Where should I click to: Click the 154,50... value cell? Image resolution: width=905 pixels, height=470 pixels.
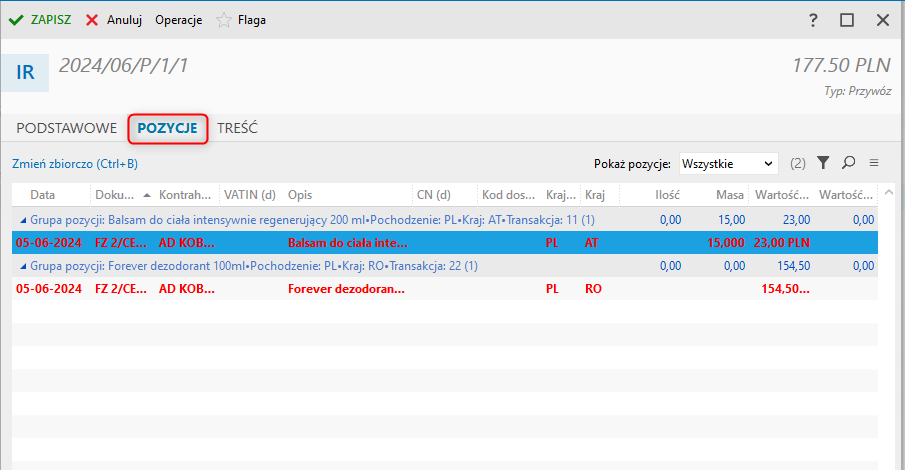pyautogui.click(x=785, y=289)
